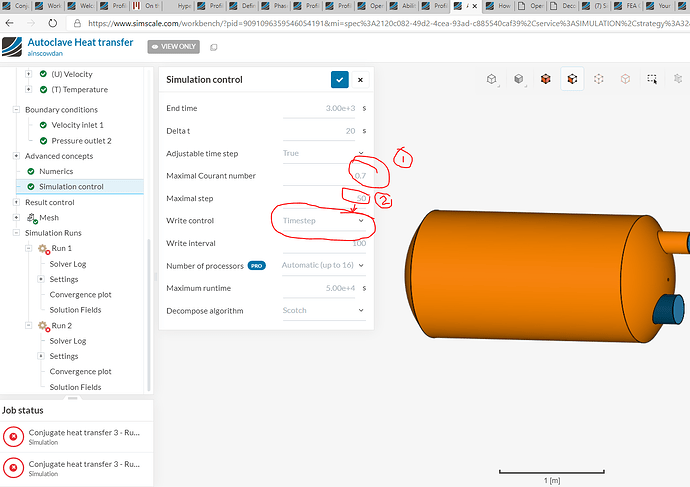The width and height of the screenshot is (690, 487).
Task: Expand the Mesh node
Action: pos(16,218)
